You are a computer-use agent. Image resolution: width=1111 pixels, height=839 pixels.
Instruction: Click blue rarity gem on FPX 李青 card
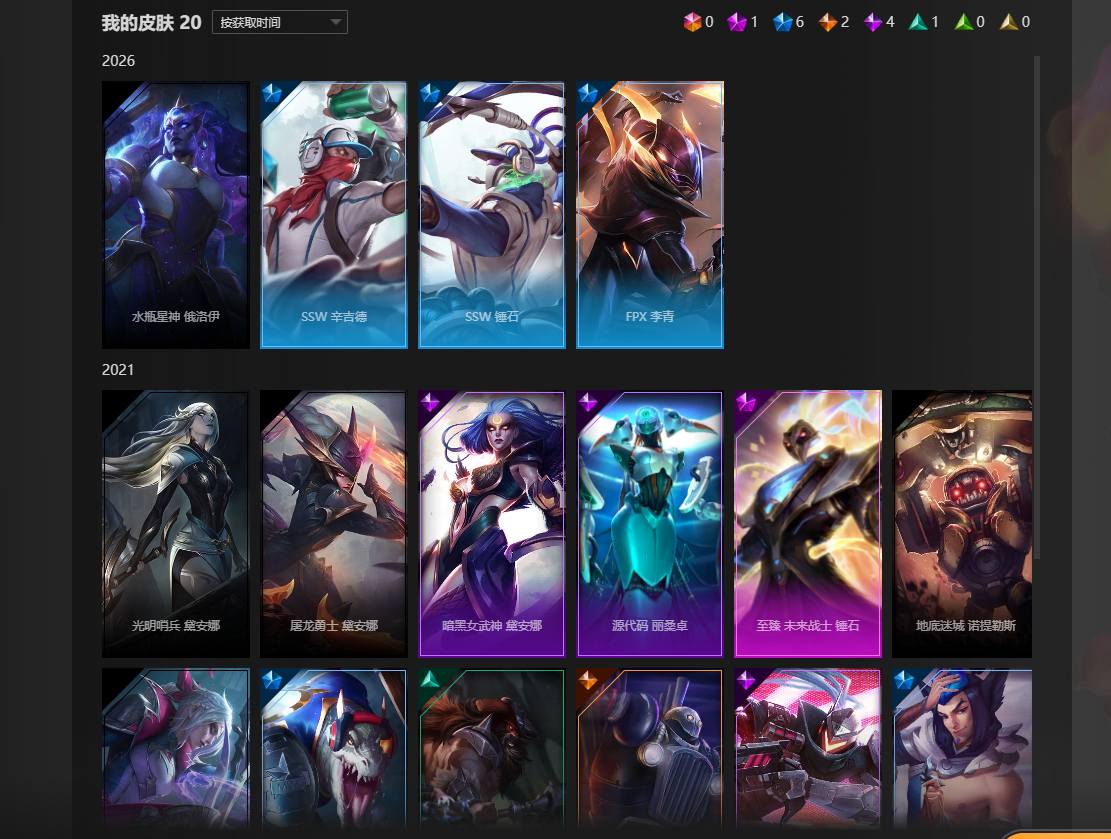point(588,93)
